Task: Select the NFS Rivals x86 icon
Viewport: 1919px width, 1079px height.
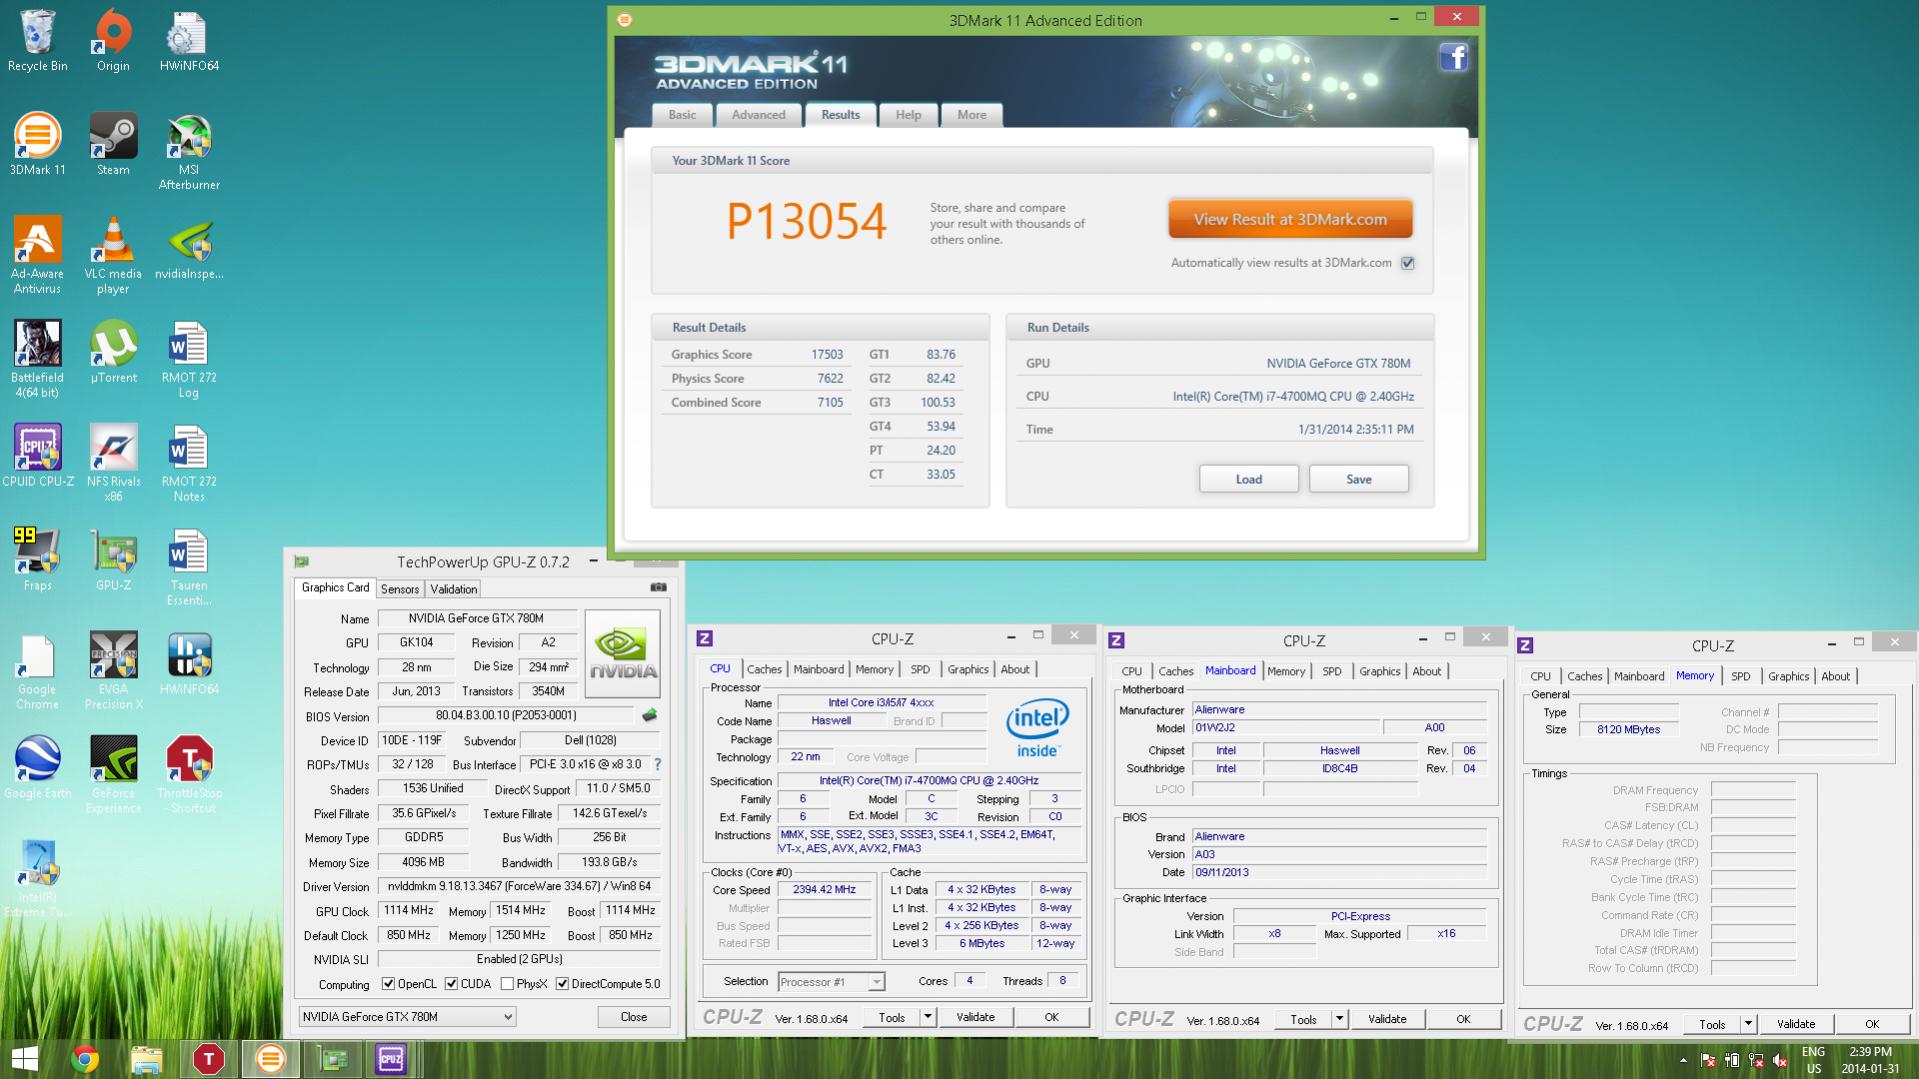Action: point(113,464)
